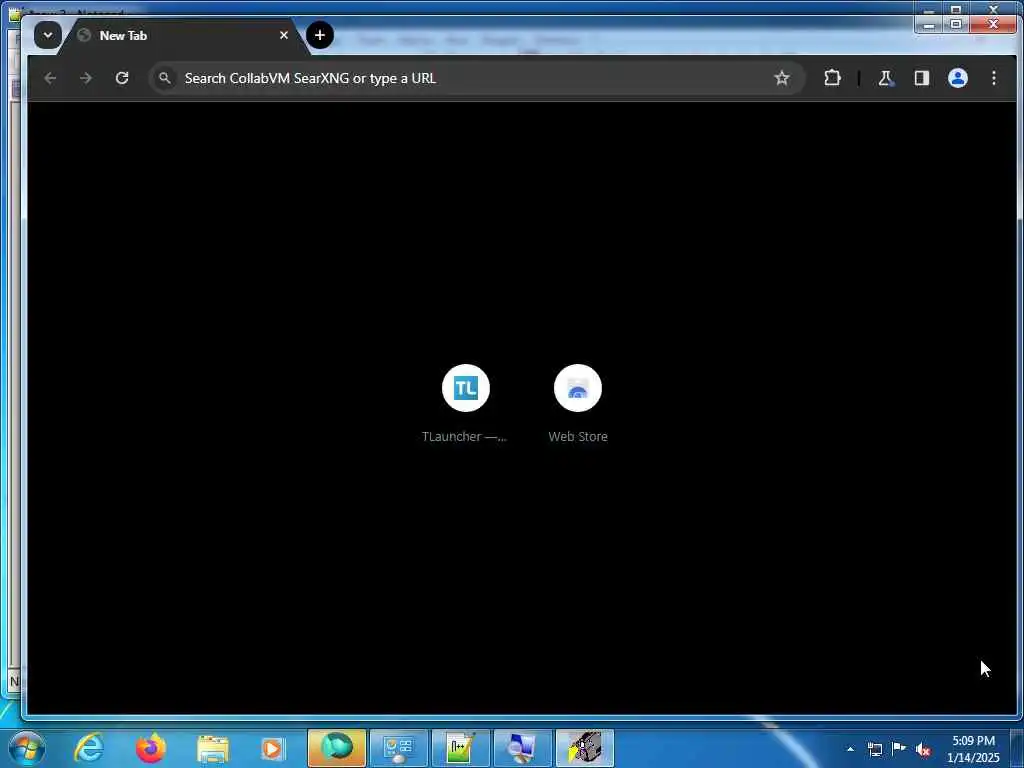Image resolution: width=1024 pixels, height=768 pixels.
Task: Click the Web Store shortcut label
Action: pyautogui.click(x=578, y=436)
